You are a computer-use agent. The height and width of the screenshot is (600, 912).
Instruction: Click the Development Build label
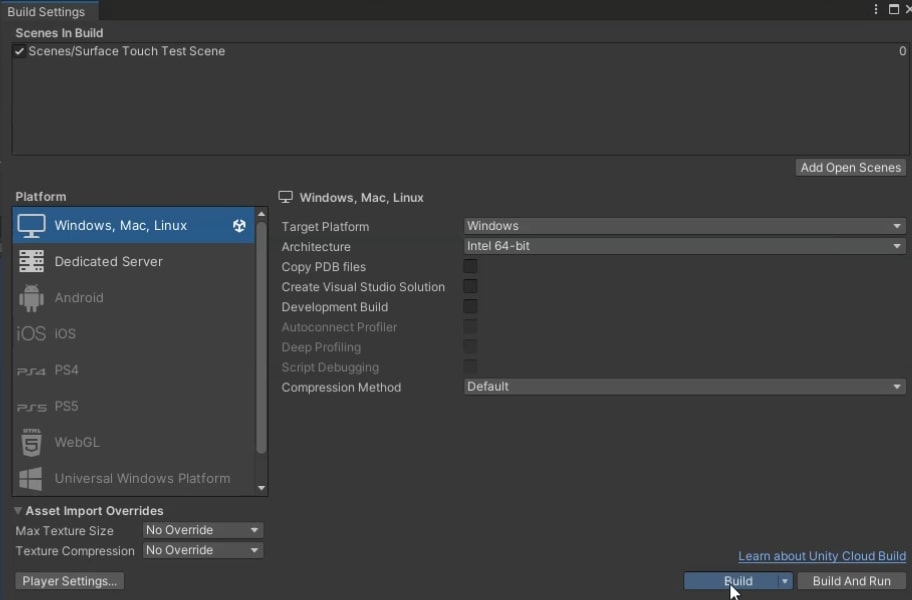click(334, 307)
